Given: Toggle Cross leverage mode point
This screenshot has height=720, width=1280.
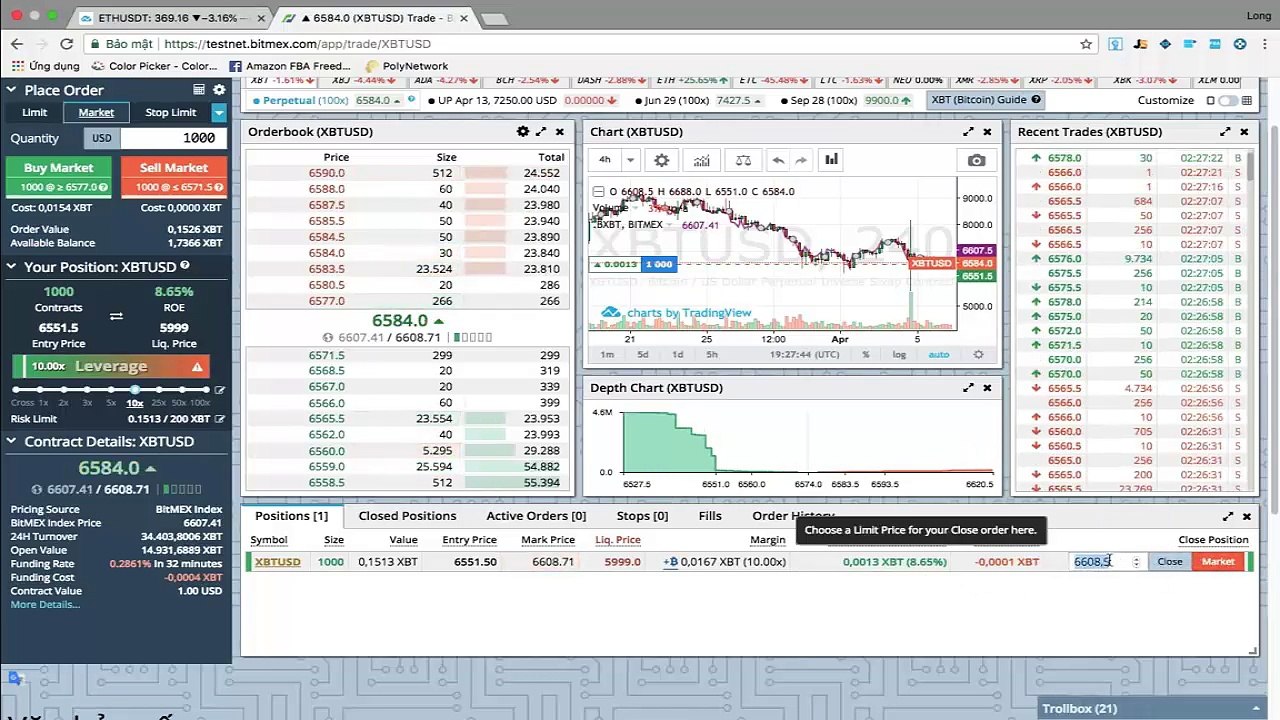Looking at the screenshot, I should coord(15,390).
